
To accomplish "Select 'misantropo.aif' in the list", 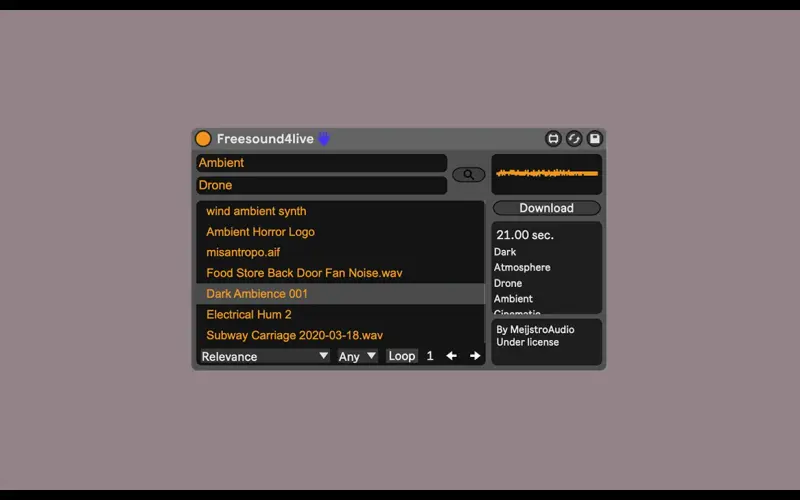I will [x=340, y=252].
